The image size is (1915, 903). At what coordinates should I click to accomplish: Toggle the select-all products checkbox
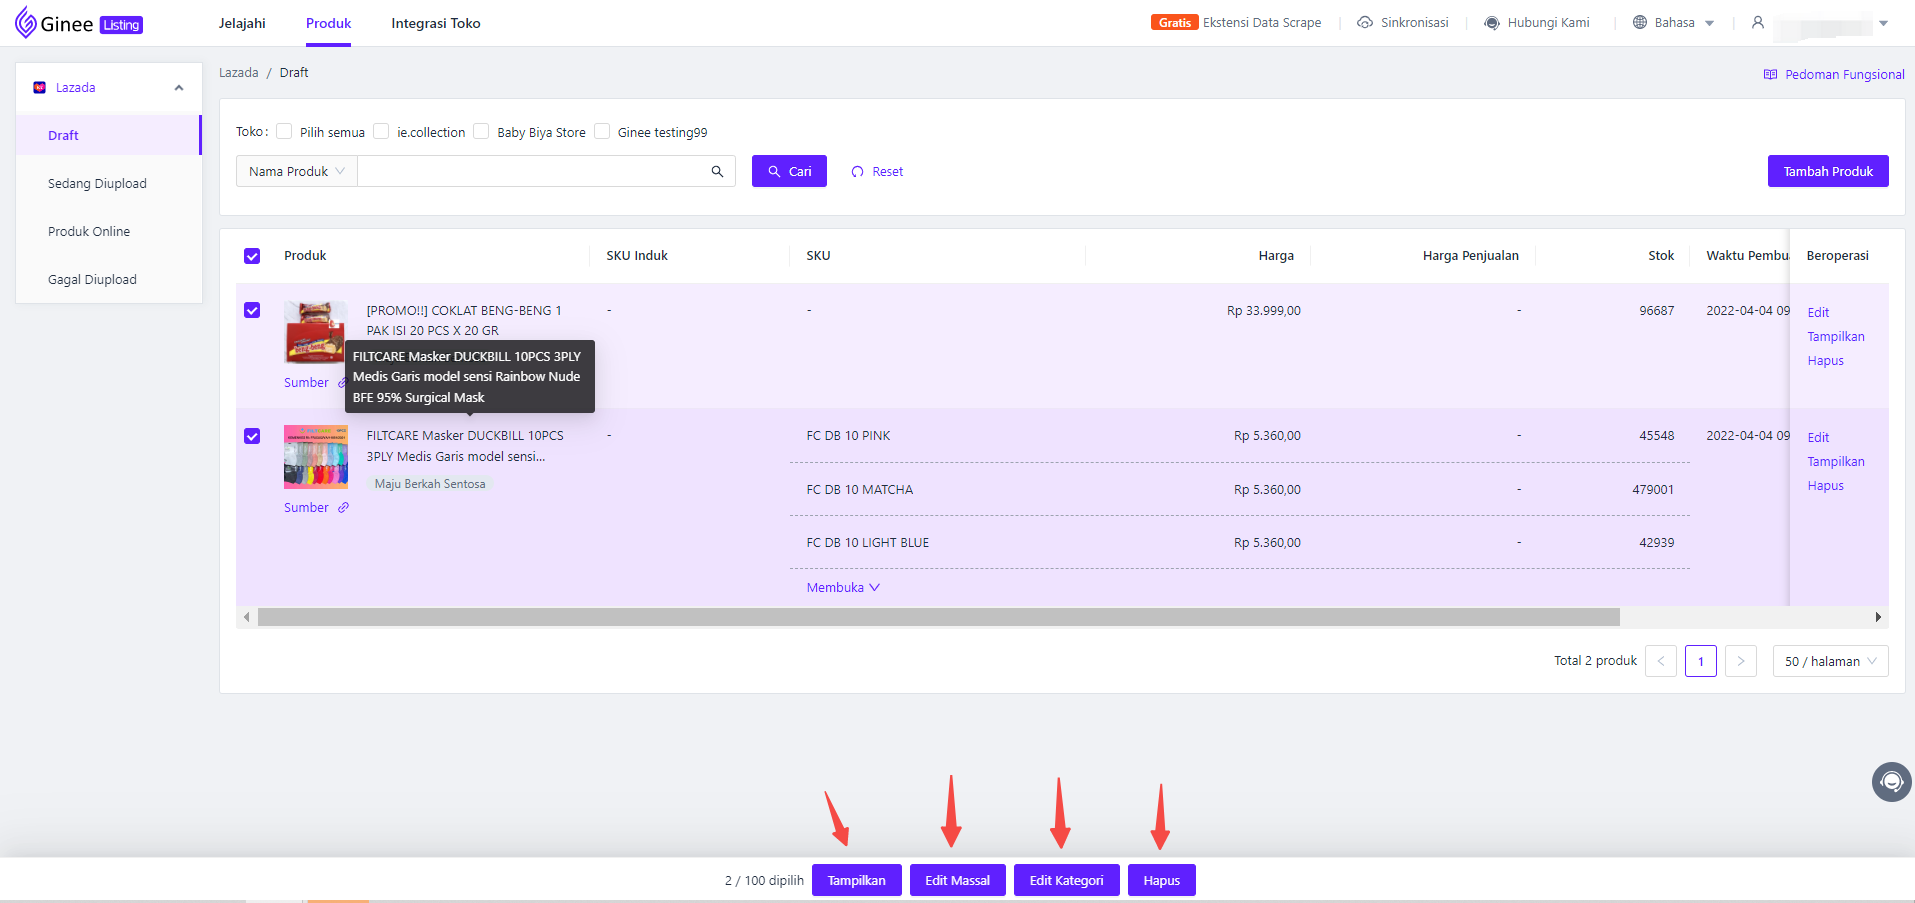[x=252, y=256]
